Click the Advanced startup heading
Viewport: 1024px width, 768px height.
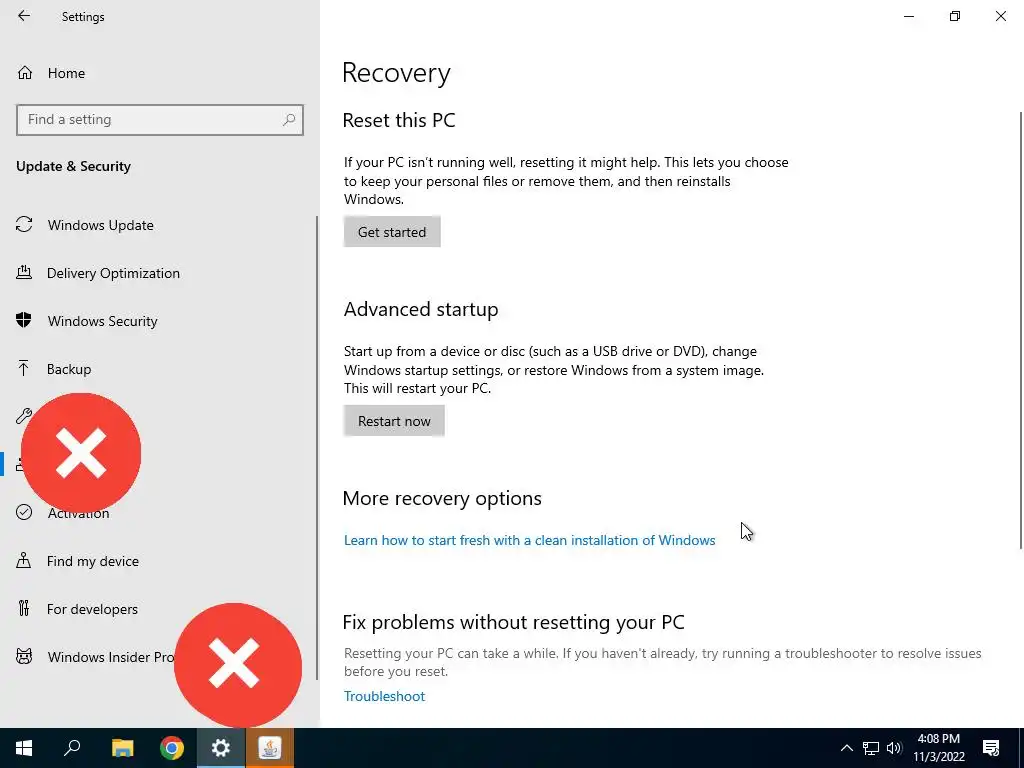[421, 309]
